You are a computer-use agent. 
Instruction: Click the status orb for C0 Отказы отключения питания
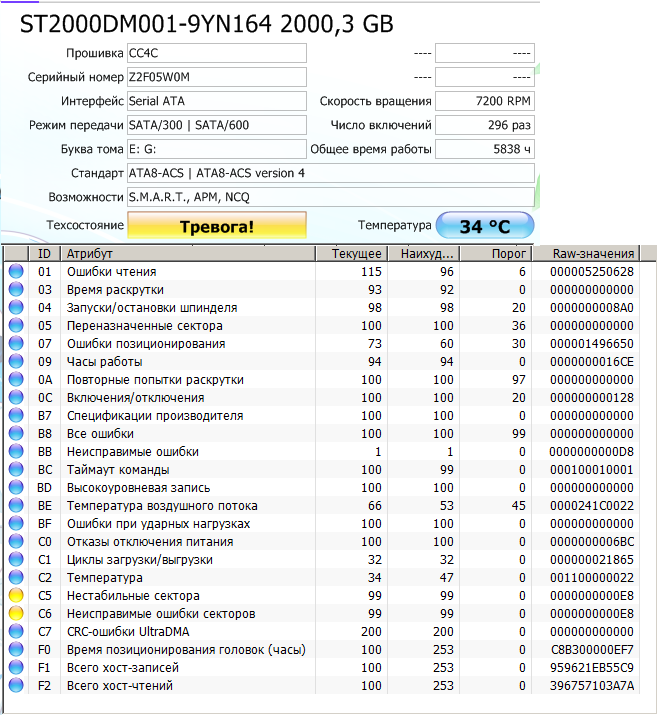point(16,542)
